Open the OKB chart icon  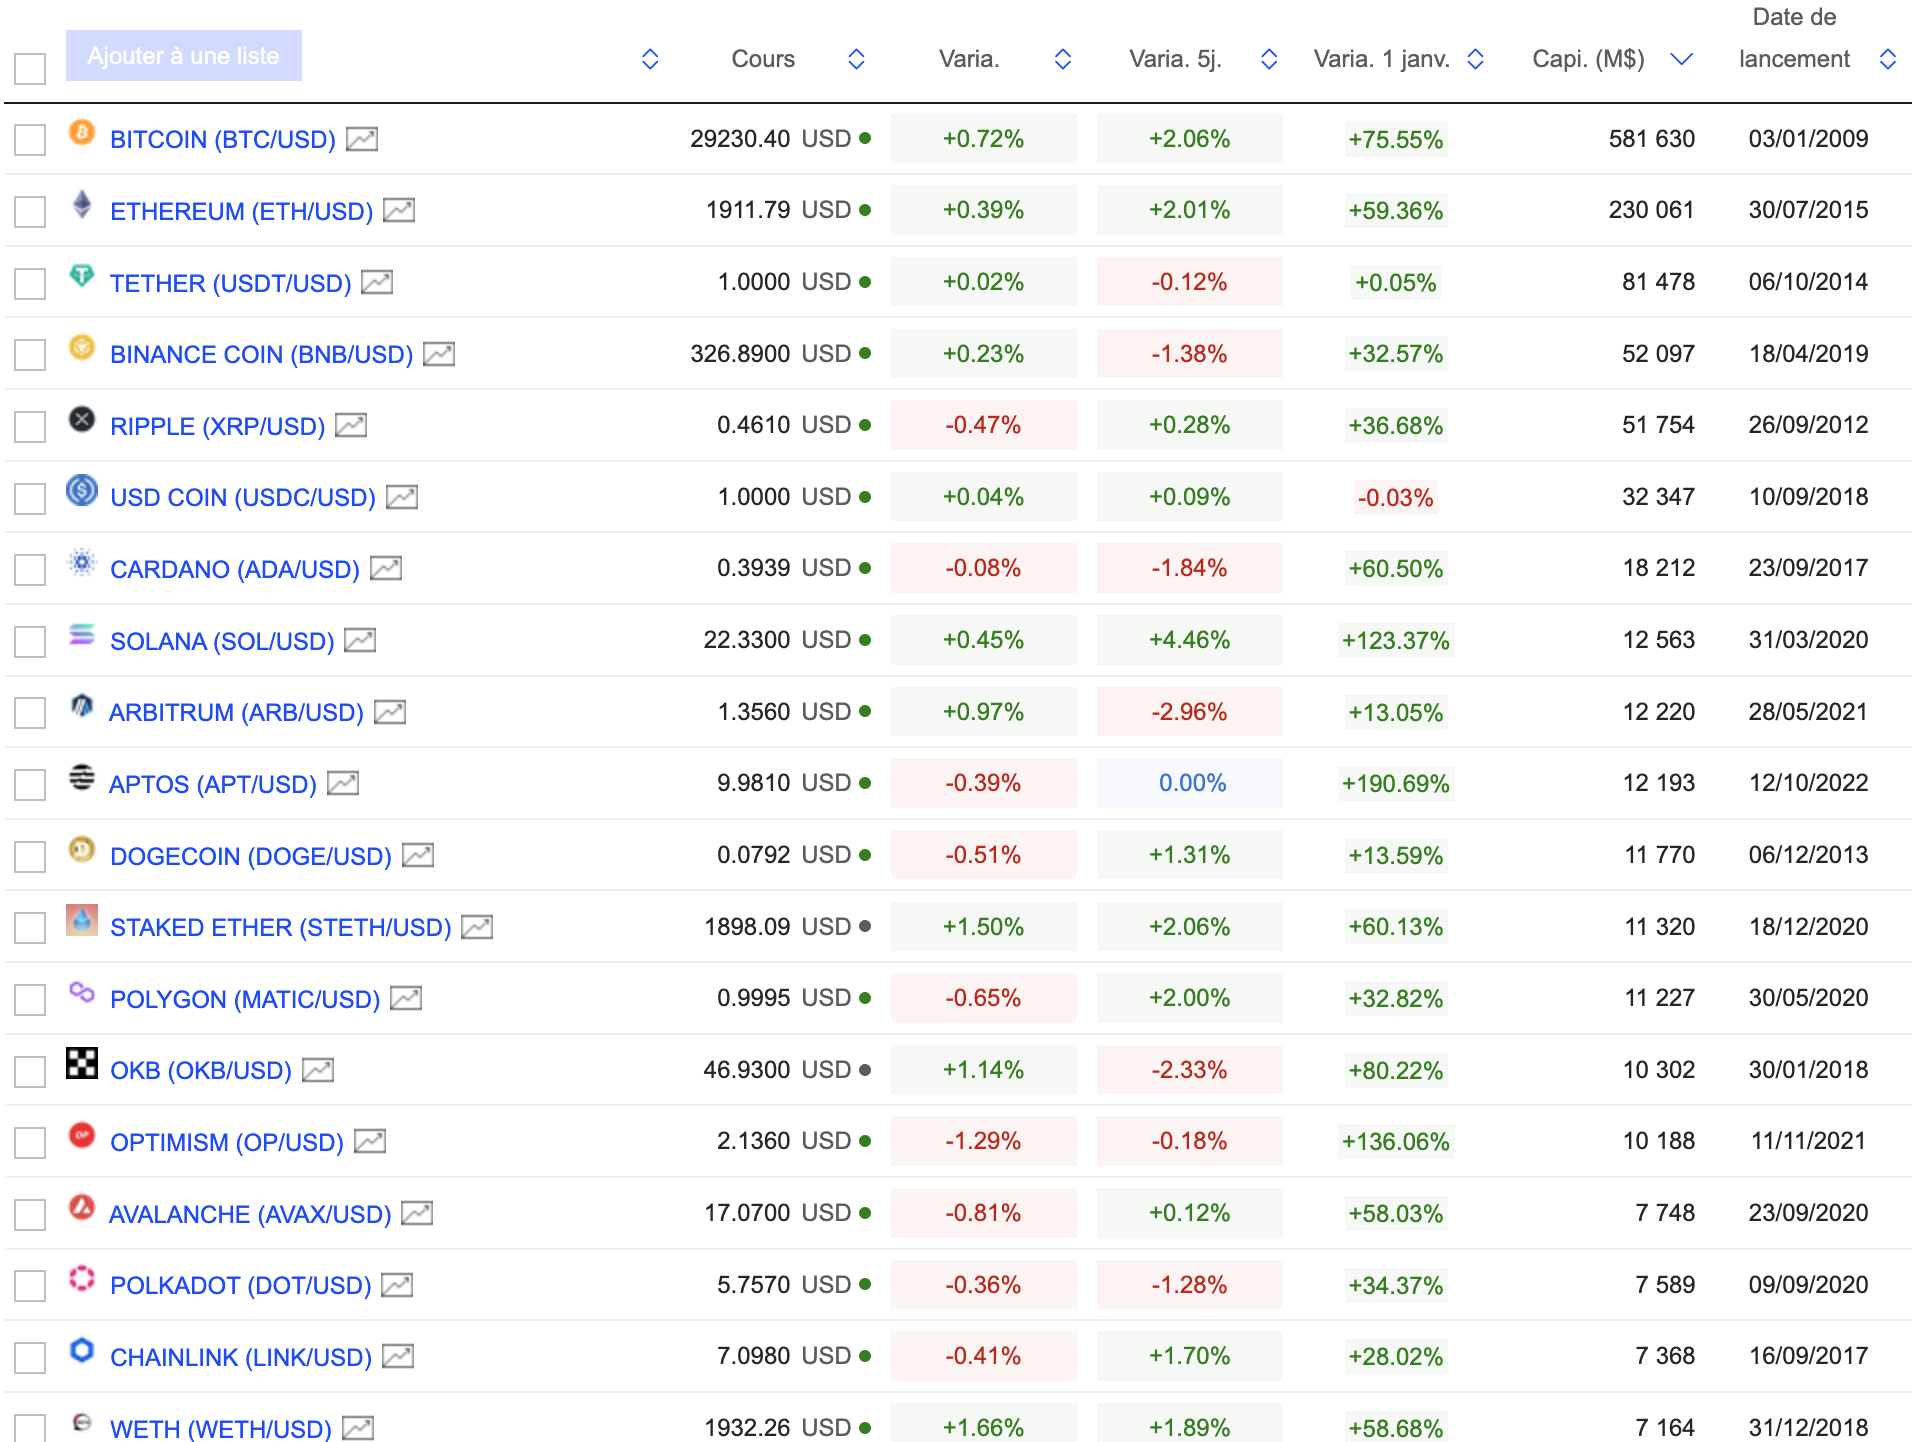pyautogui.click(x=318, y=1070)
